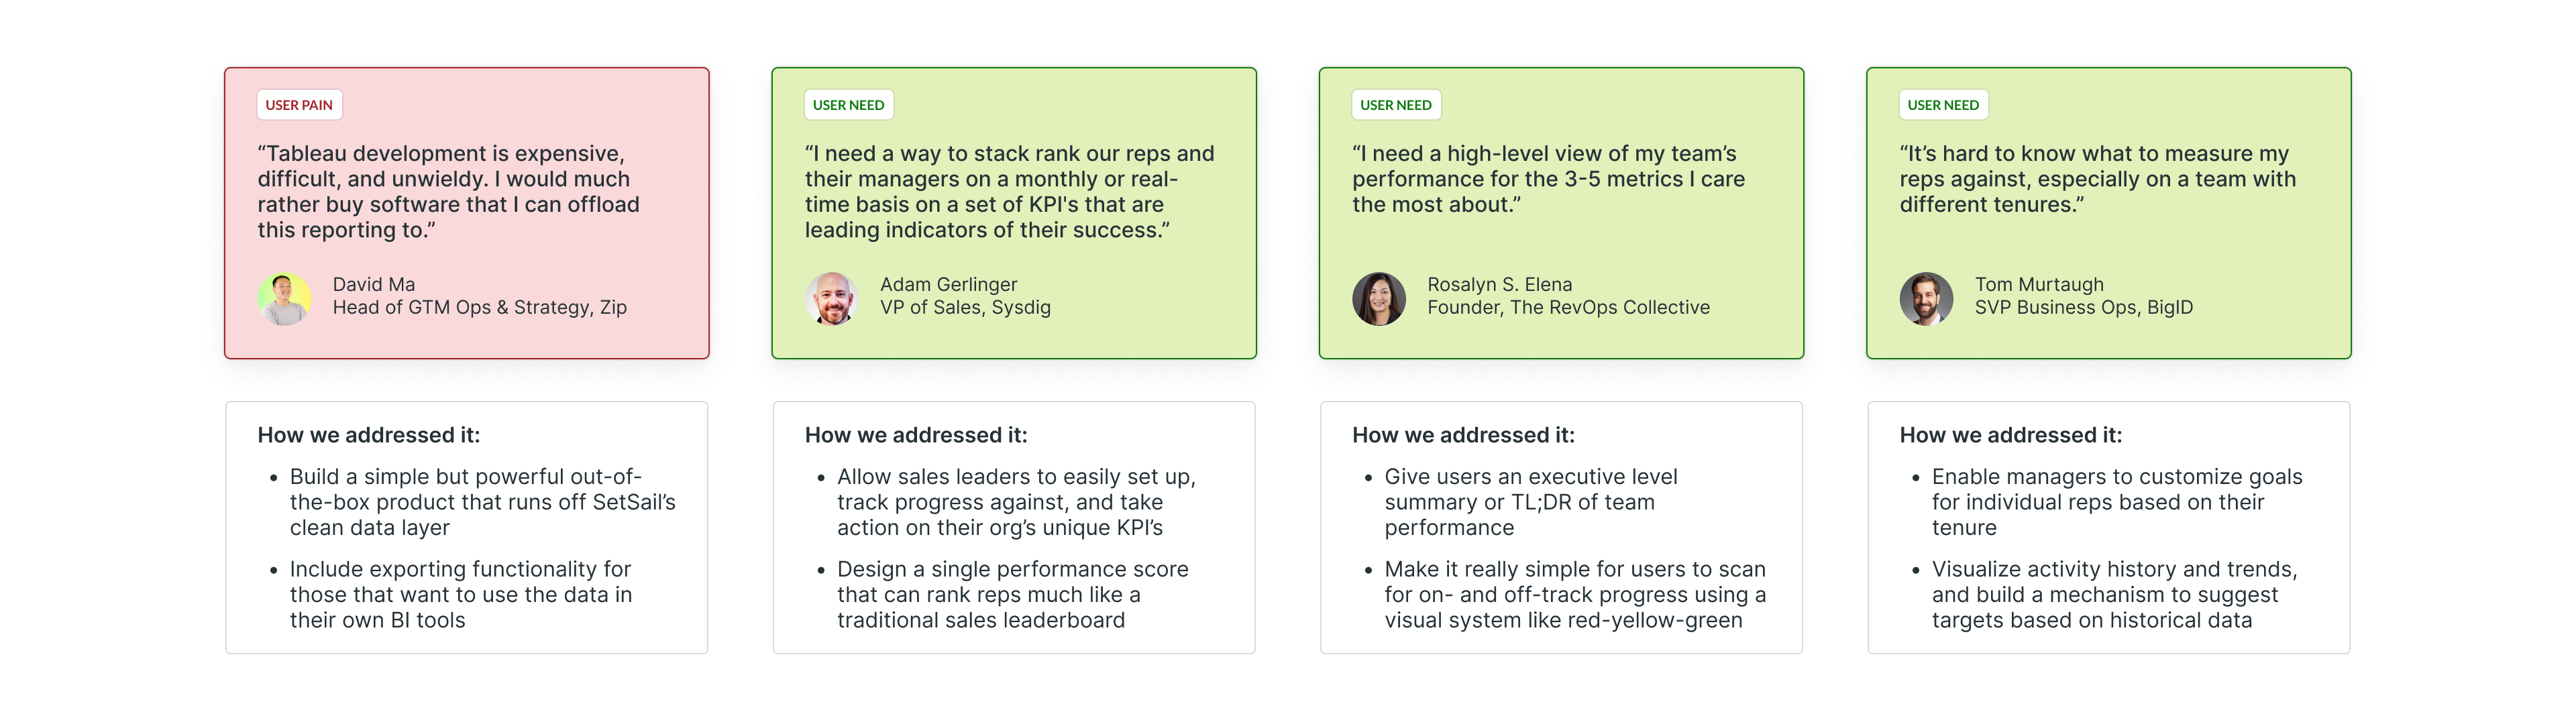Click USER NEED tag on Tom Murtaugh card
Screen dimensions: 2576x724
pyautogui.click(x=1943, y=105)
